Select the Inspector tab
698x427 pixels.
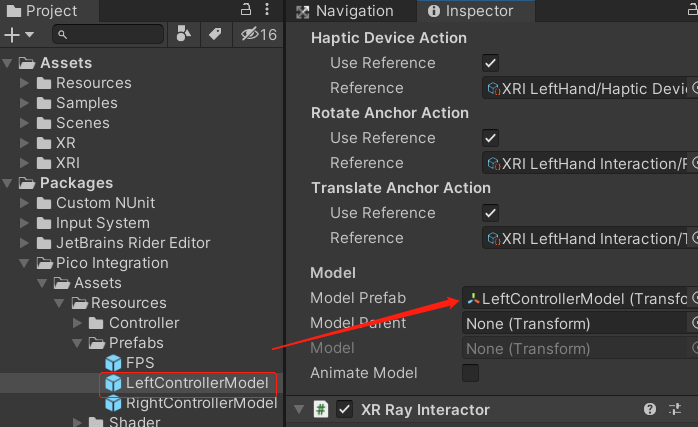(470, 11)
